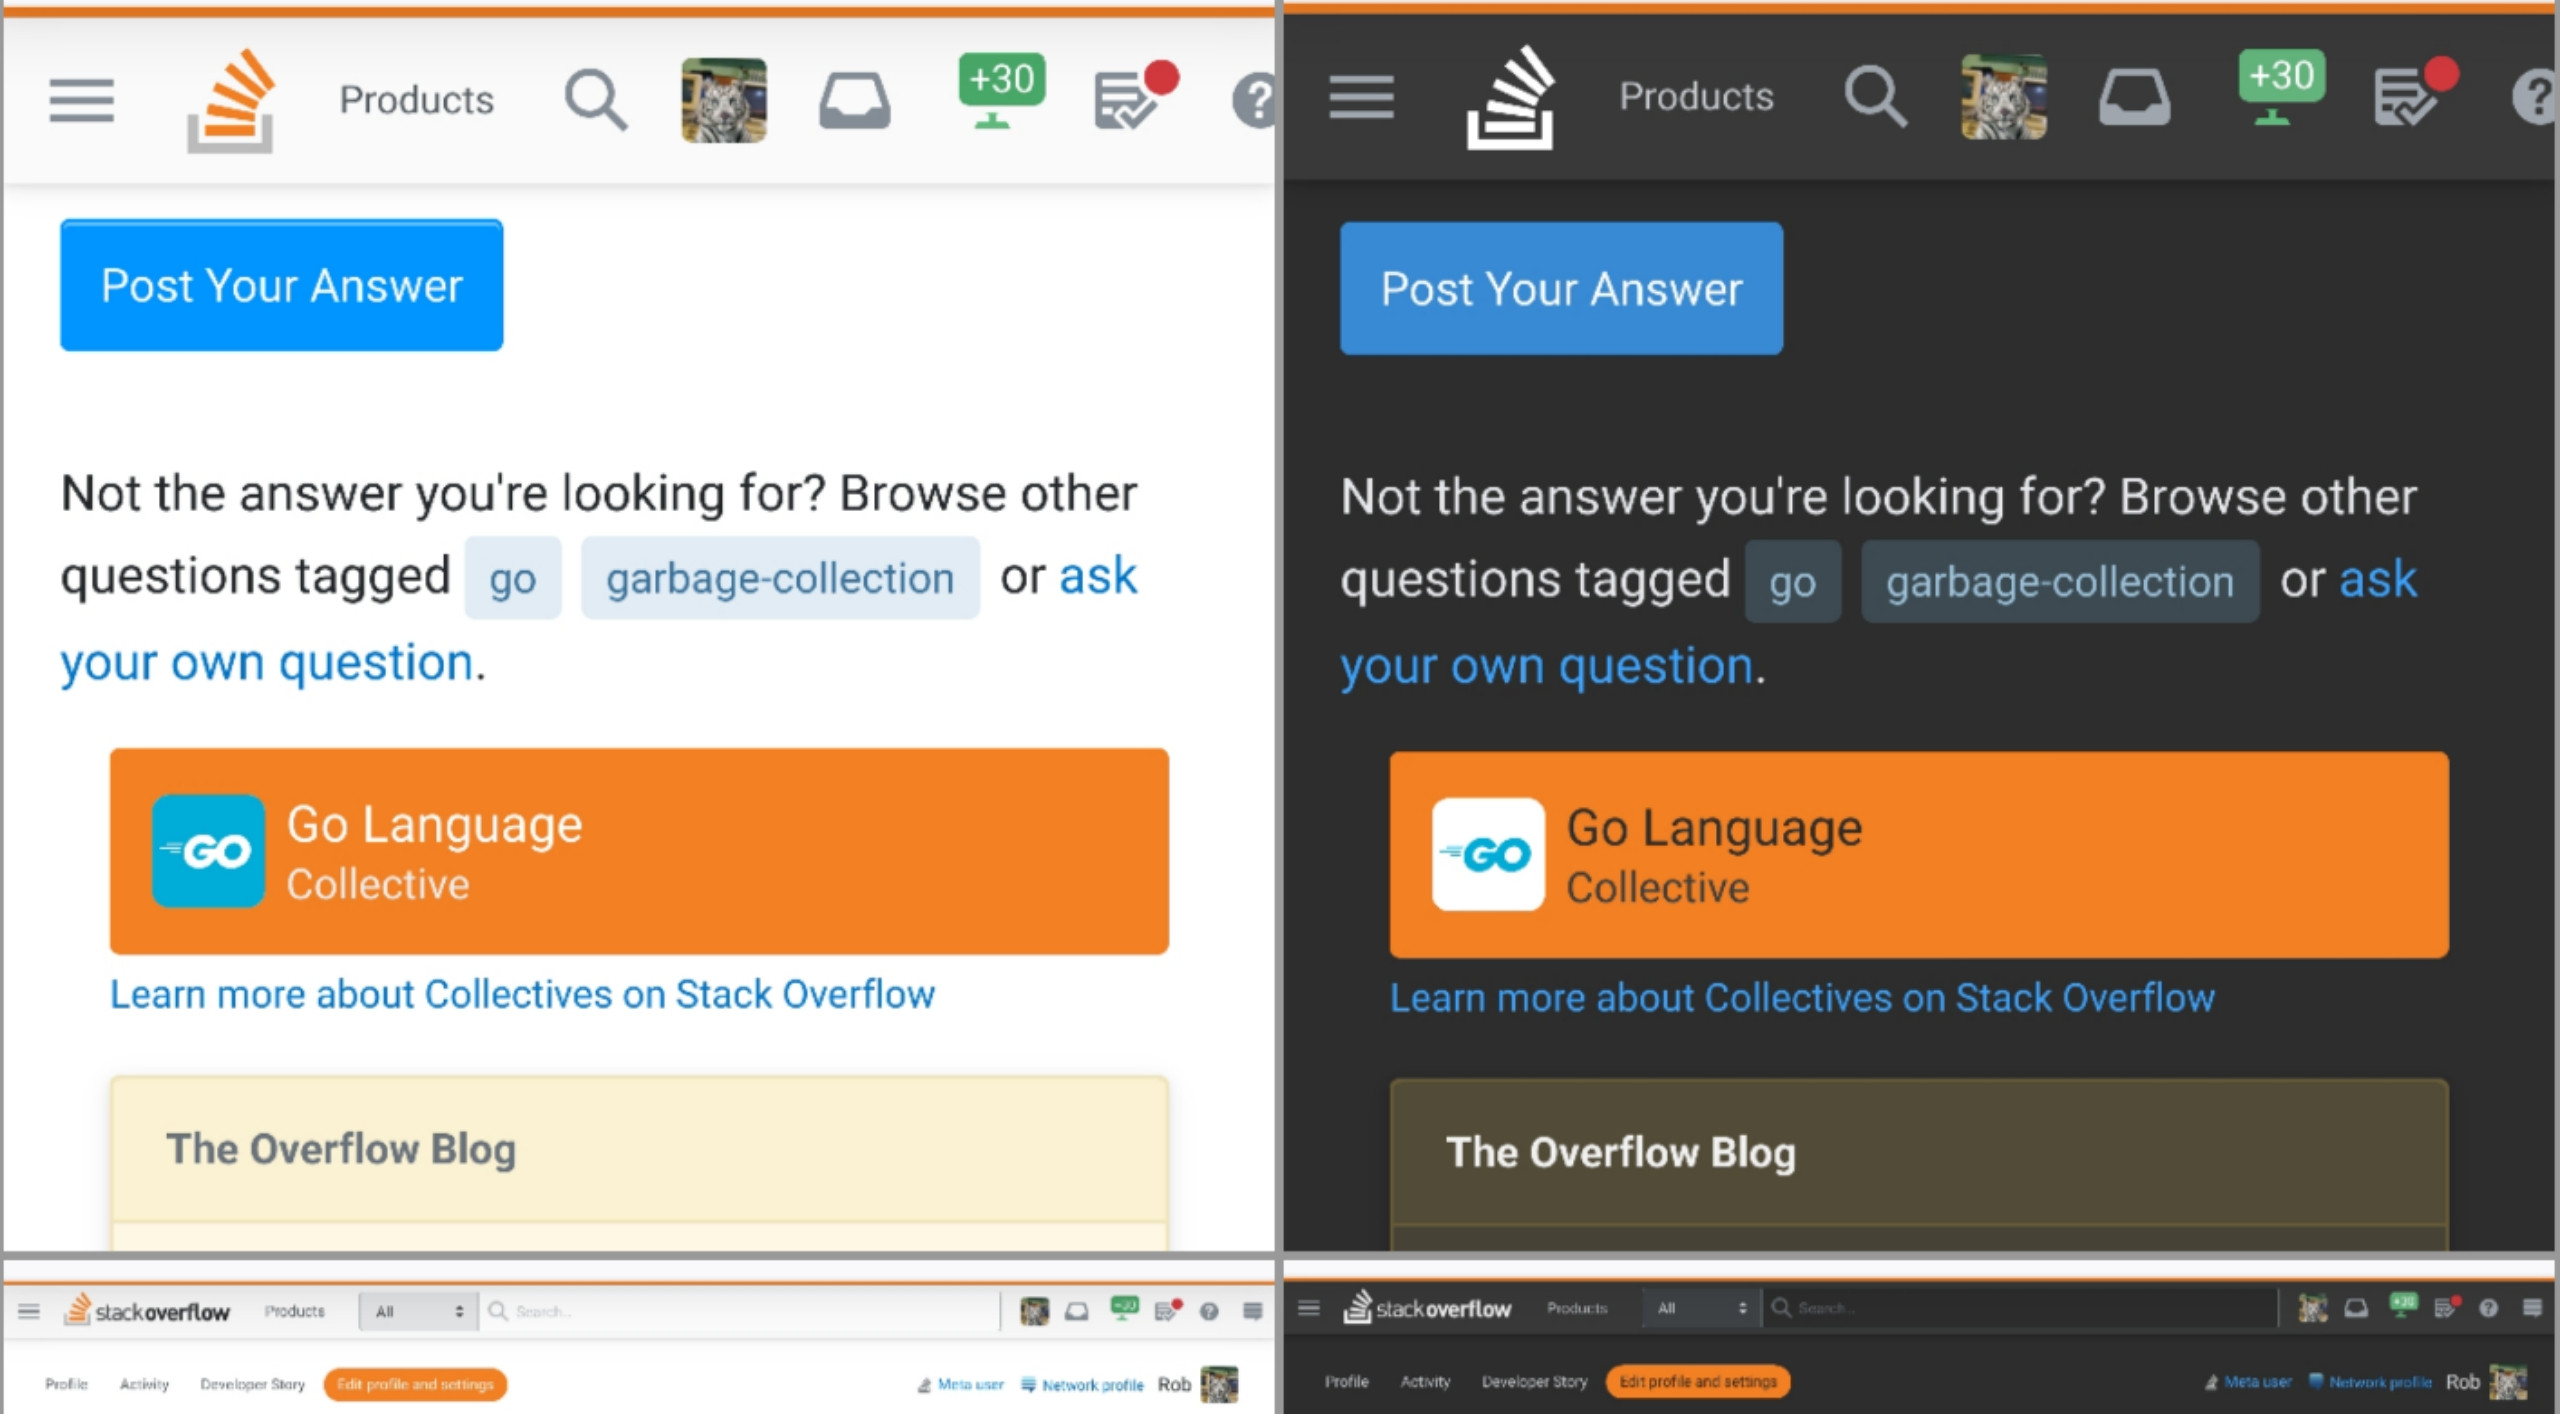
Task: Click the inbox/tray icon in toolbar
Action: click(x=853, y=96)
